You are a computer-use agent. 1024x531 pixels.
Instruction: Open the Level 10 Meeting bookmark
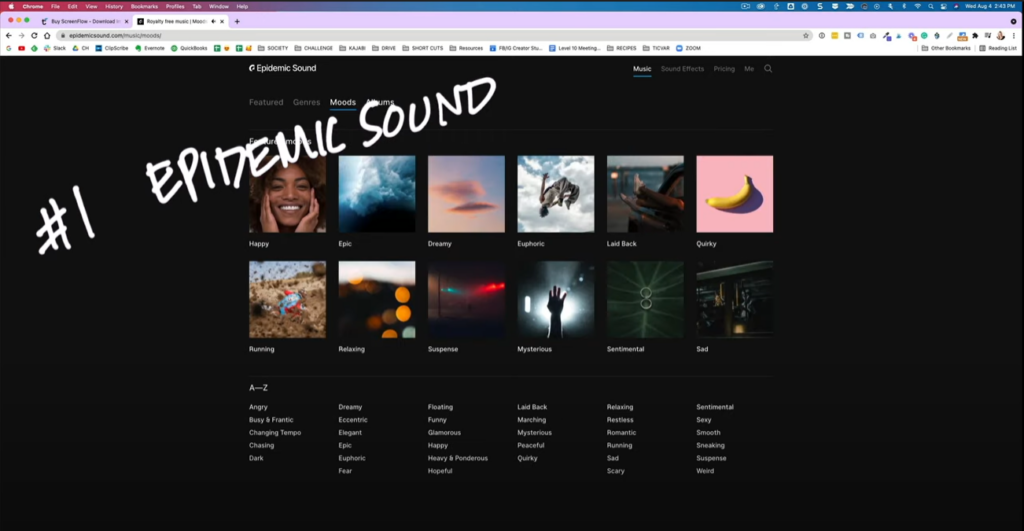(575, 48)
